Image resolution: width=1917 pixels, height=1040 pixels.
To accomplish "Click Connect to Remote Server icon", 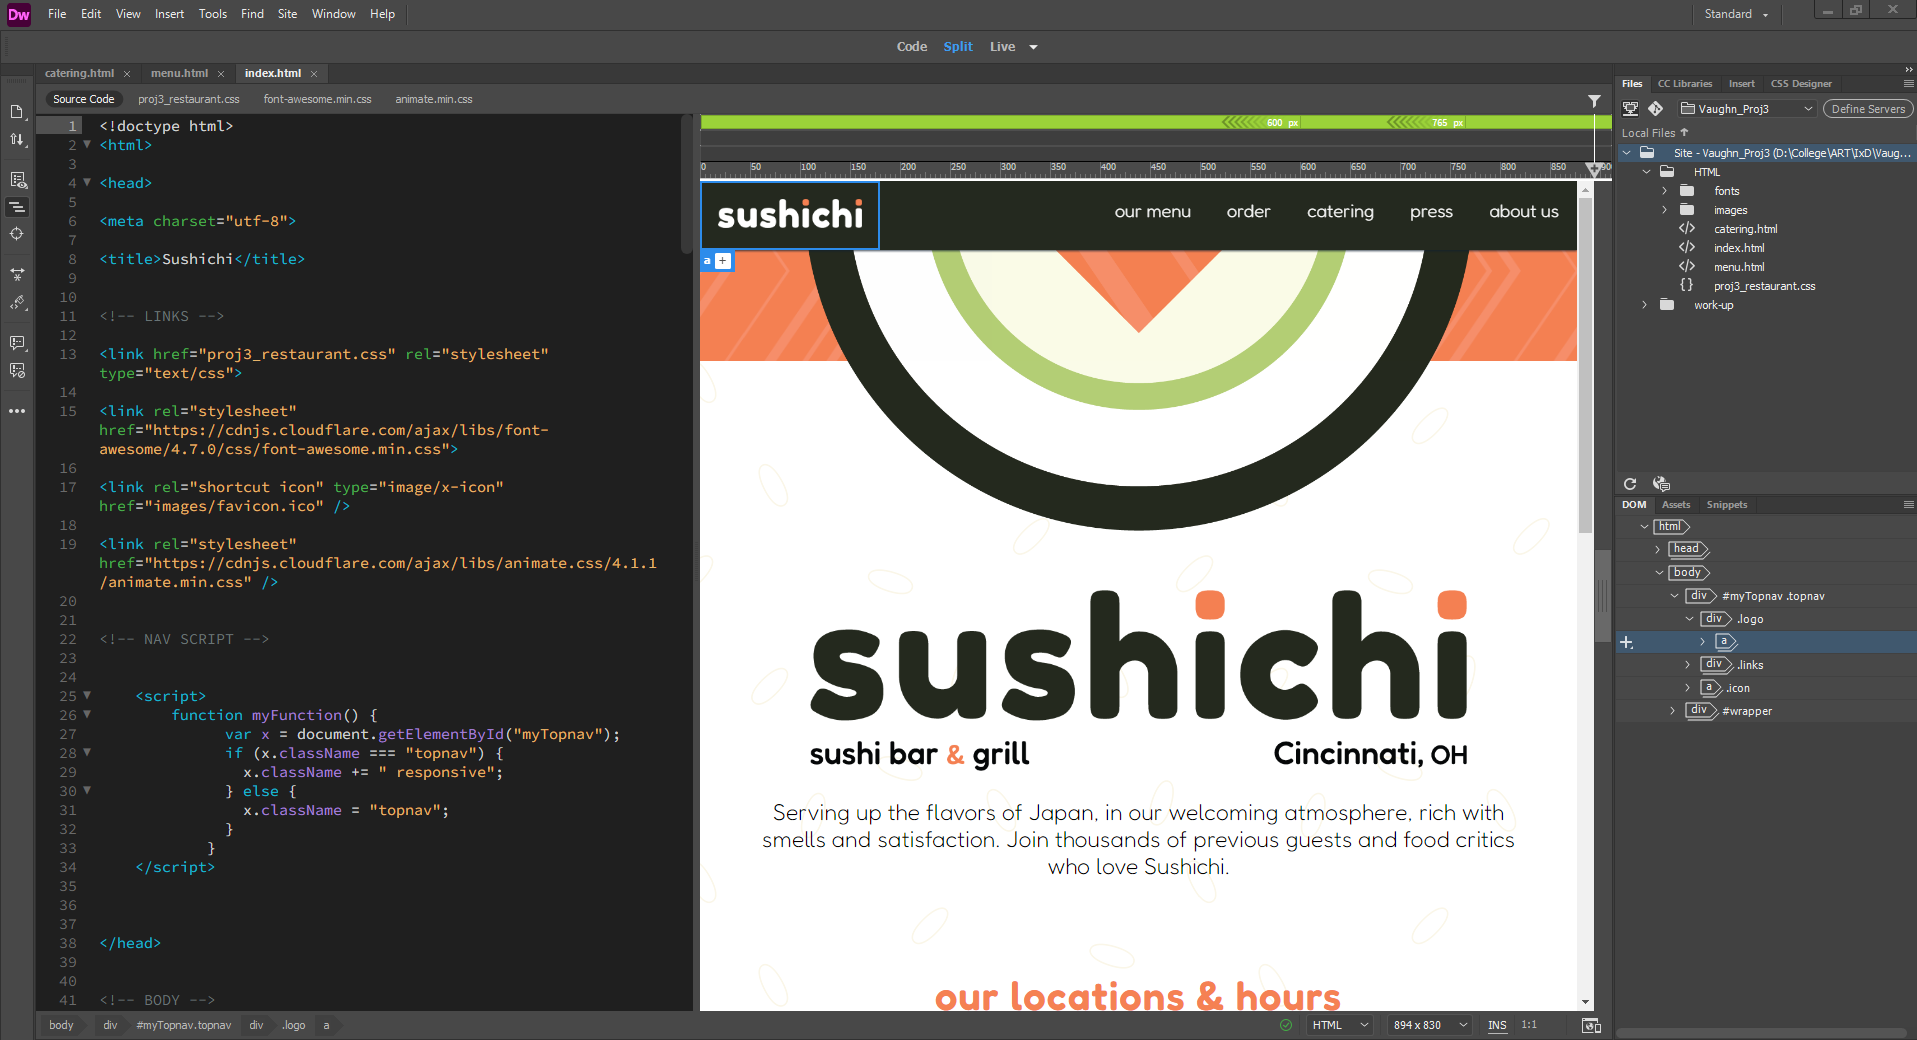I will pos(1630,109).
